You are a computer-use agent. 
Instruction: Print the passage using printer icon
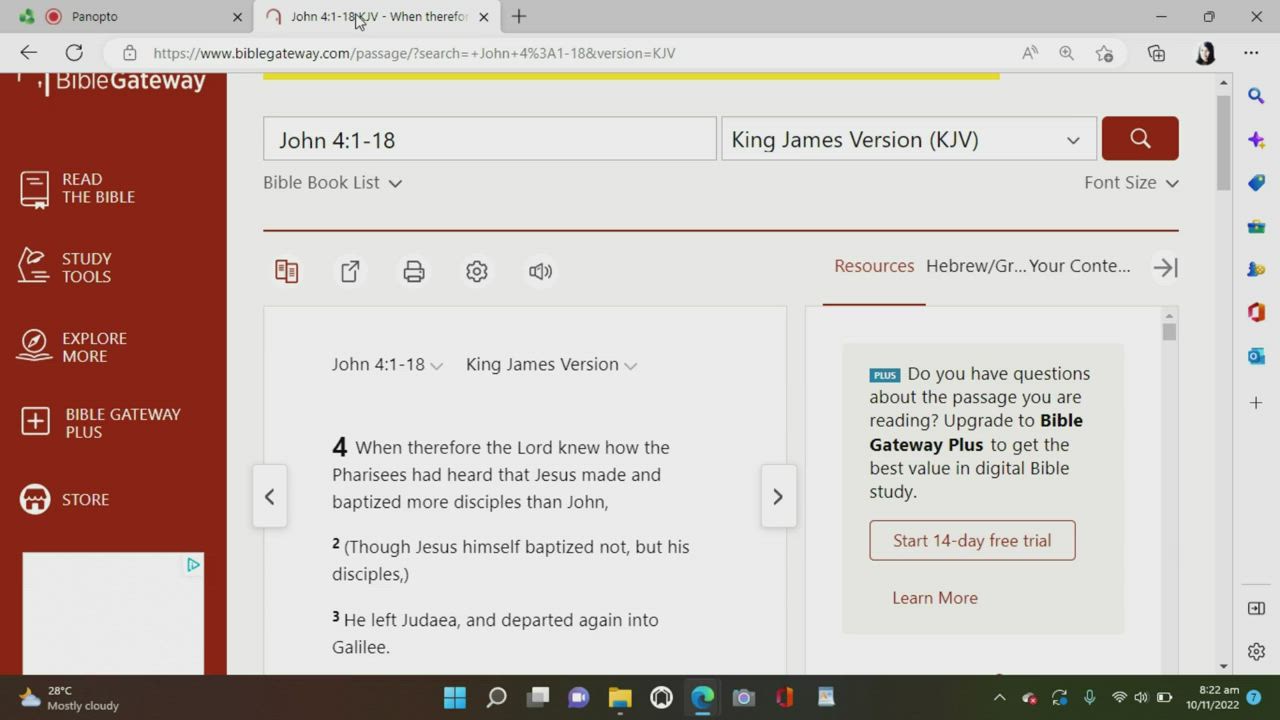pyautogui.click(x=414, y=271)
